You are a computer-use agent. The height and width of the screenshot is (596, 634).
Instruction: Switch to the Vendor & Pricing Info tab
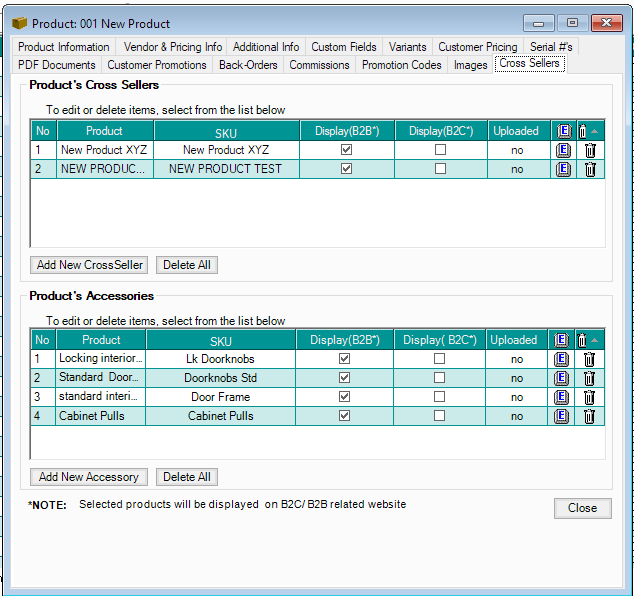172,47
